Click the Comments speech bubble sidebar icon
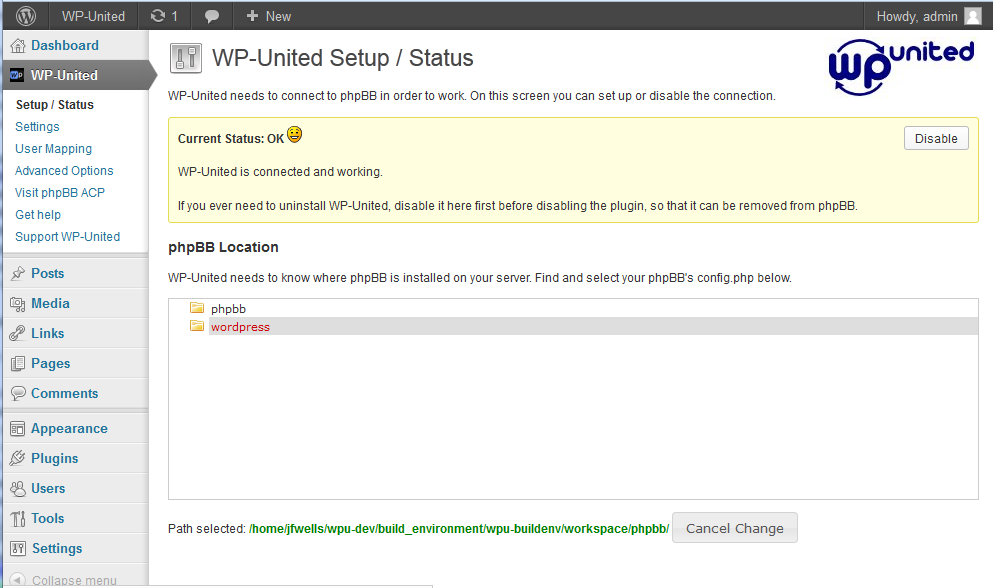Viewport: 993px width, 588px height. (18, 393)
